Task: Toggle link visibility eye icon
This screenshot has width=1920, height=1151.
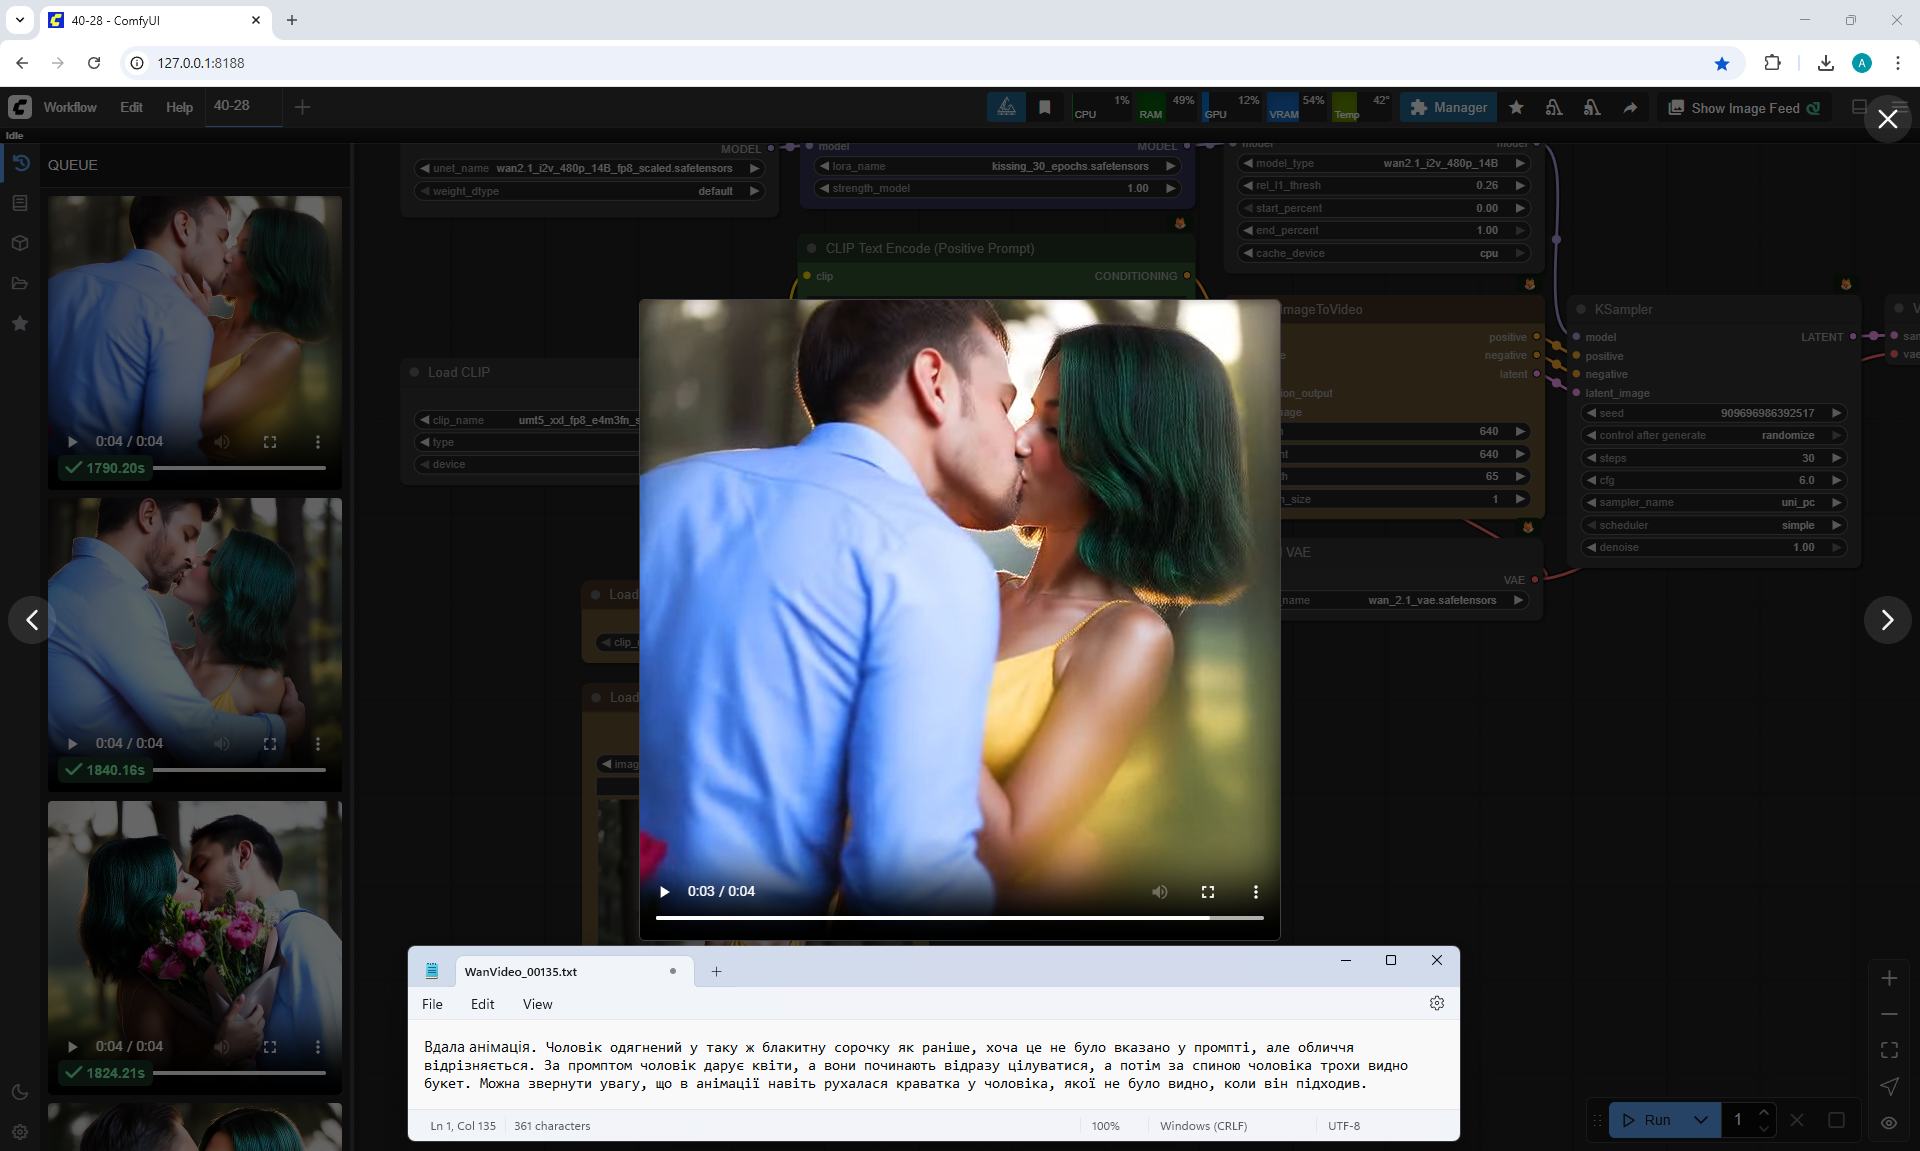Action: point(1888,1122)
